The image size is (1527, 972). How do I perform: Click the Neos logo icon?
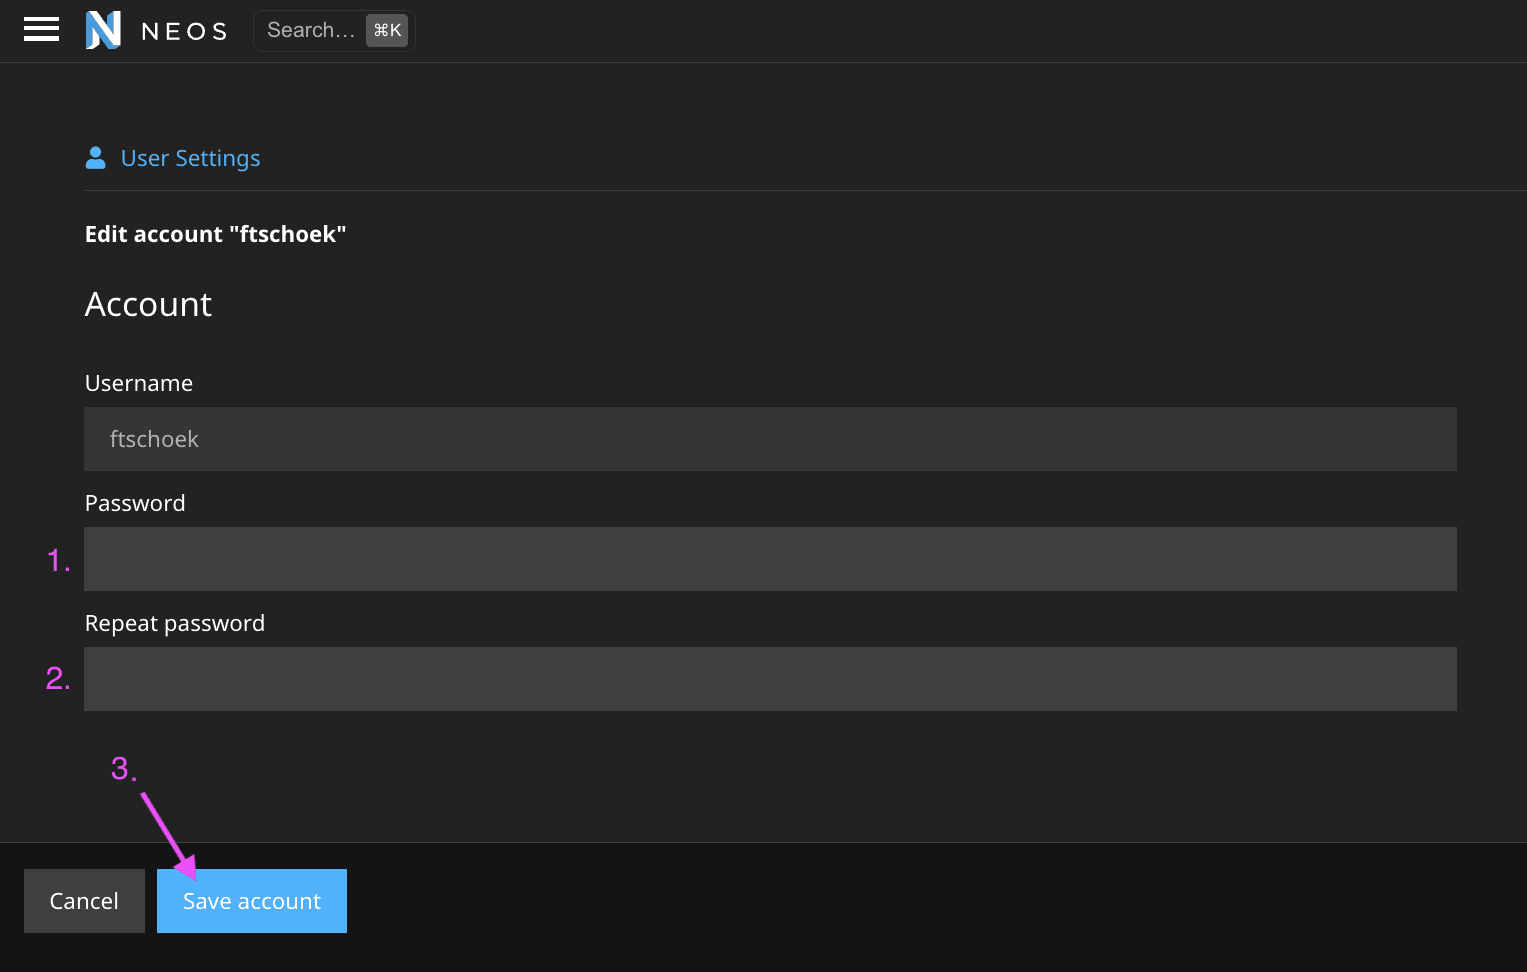(103, 30)
